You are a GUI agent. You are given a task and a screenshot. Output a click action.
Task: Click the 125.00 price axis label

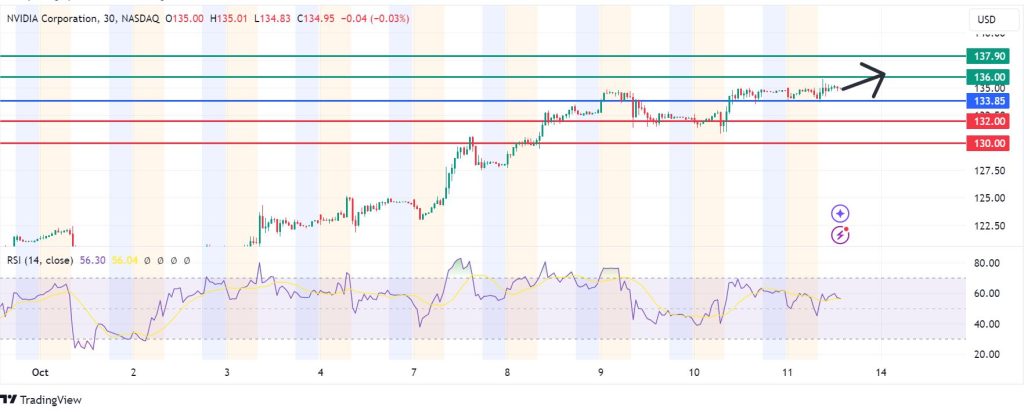pos(989,198)
